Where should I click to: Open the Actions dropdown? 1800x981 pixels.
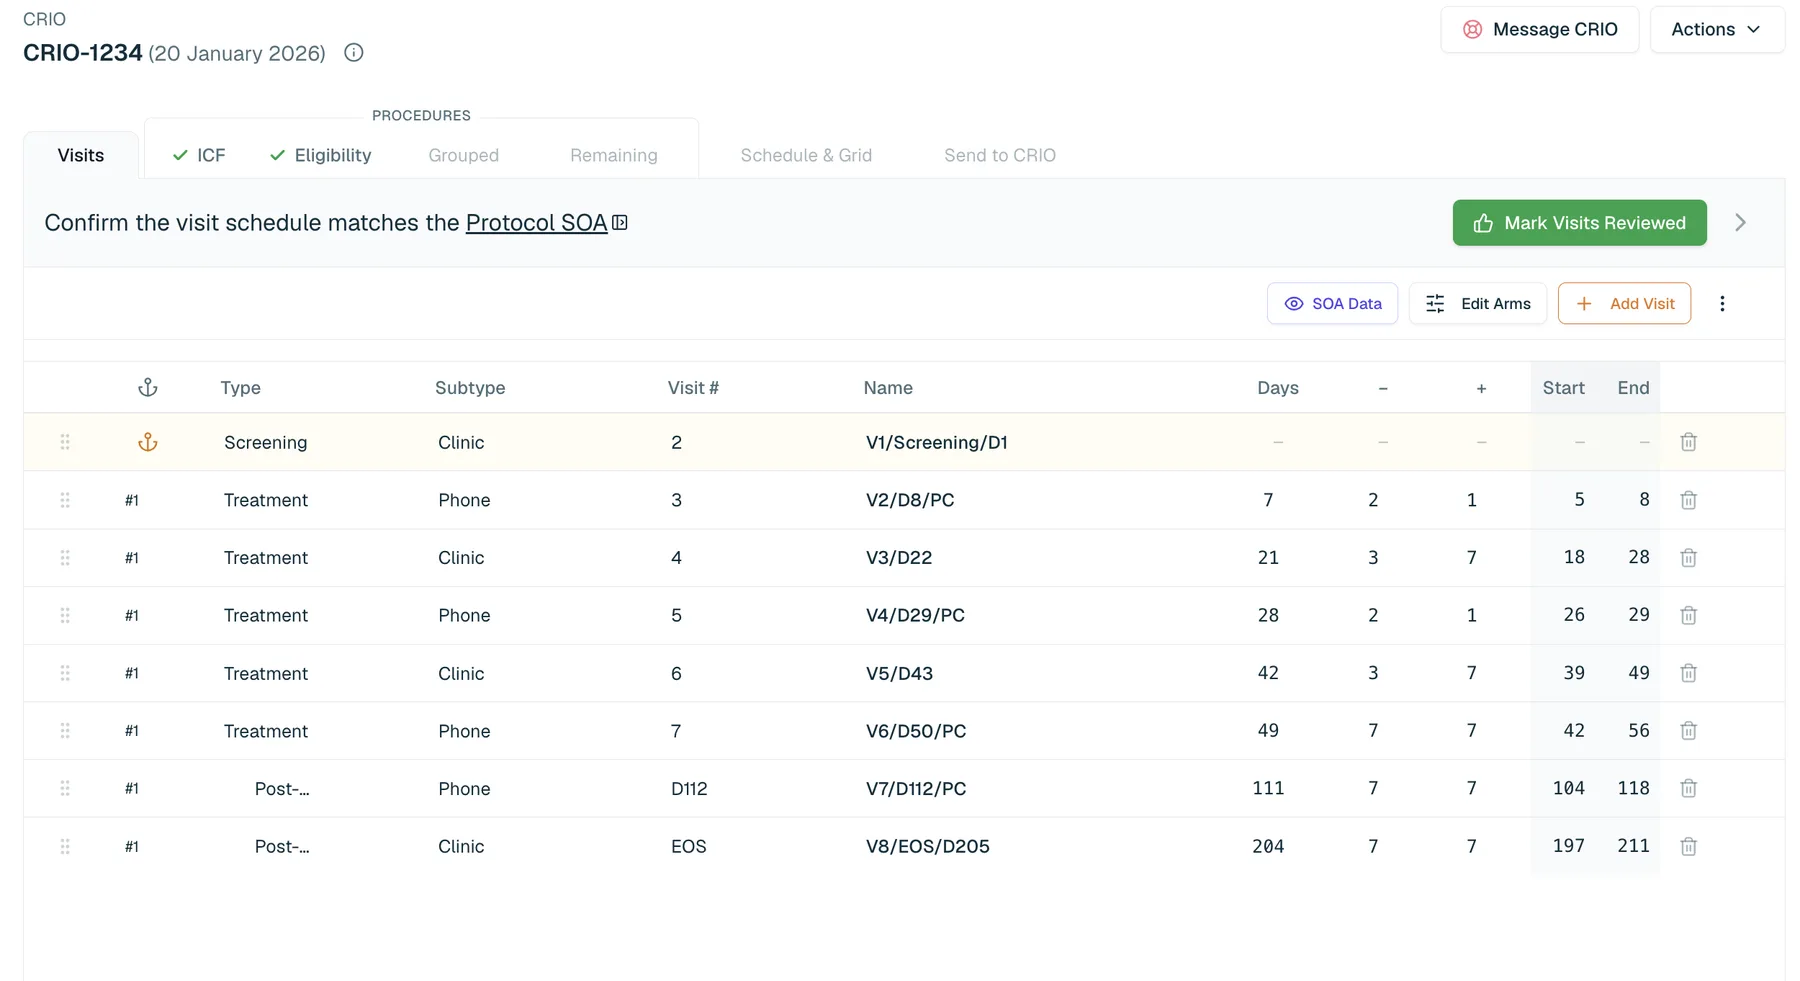[1717, 30]
